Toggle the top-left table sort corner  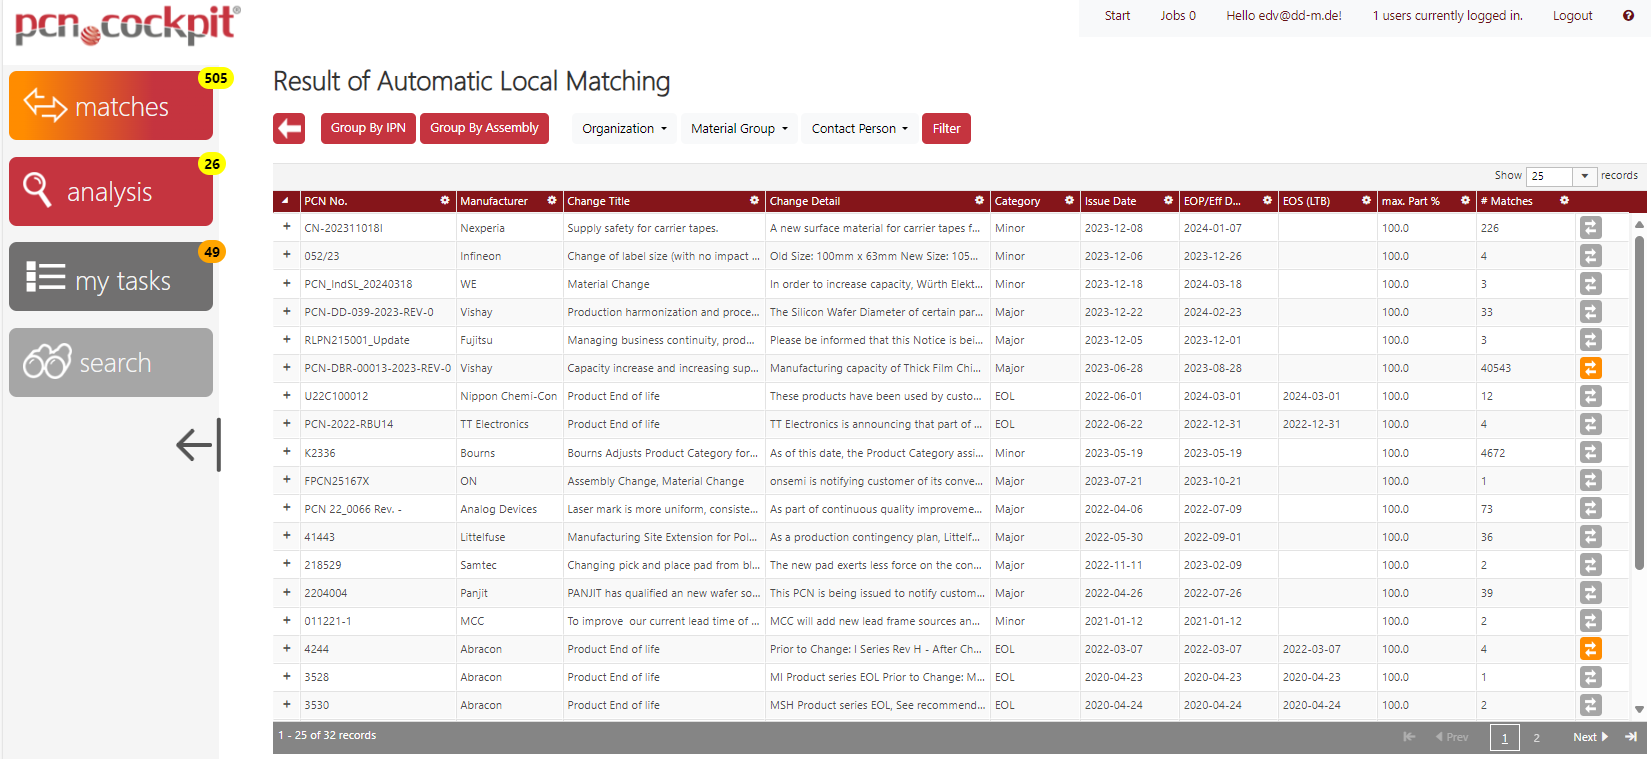(x=285, y=201)
